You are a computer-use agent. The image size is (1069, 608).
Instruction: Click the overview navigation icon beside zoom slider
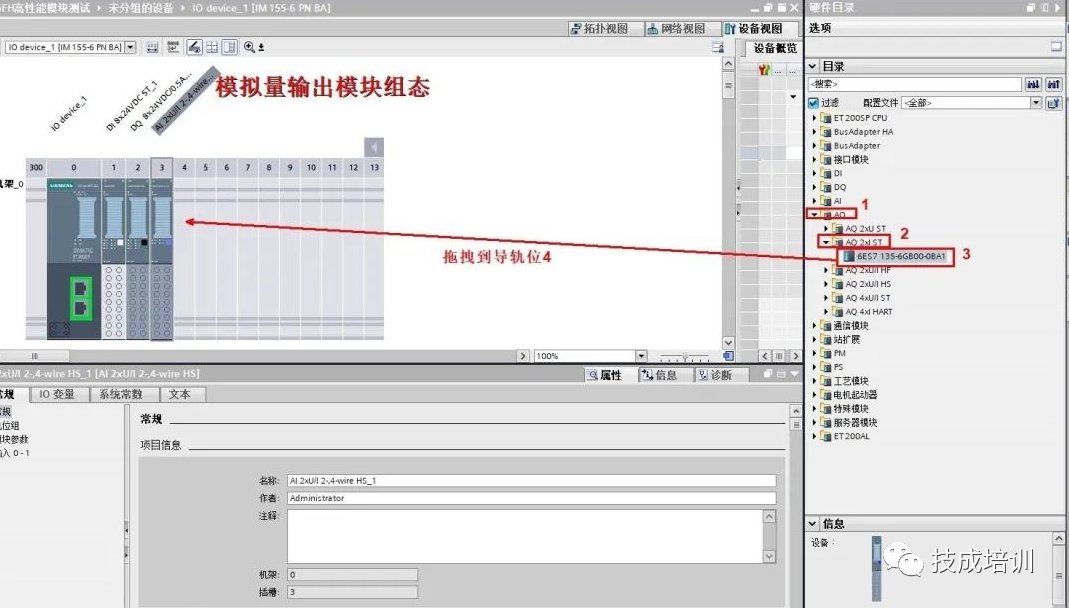(x=728, y=356)
